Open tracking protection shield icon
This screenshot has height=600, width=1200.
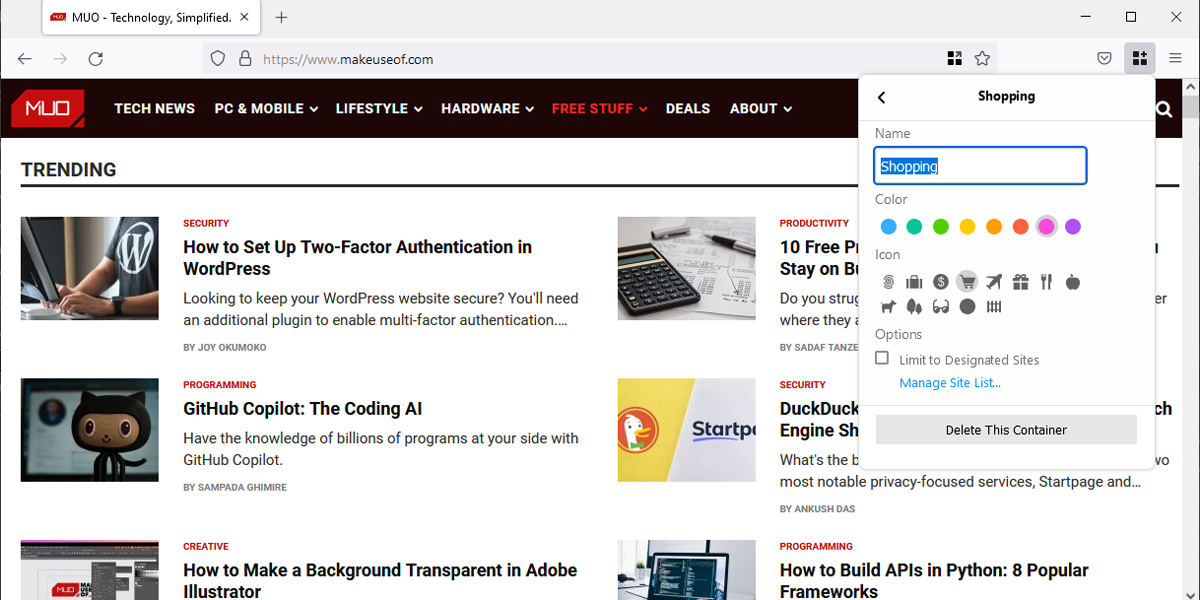pyautogui.click(x=218, y=59)
